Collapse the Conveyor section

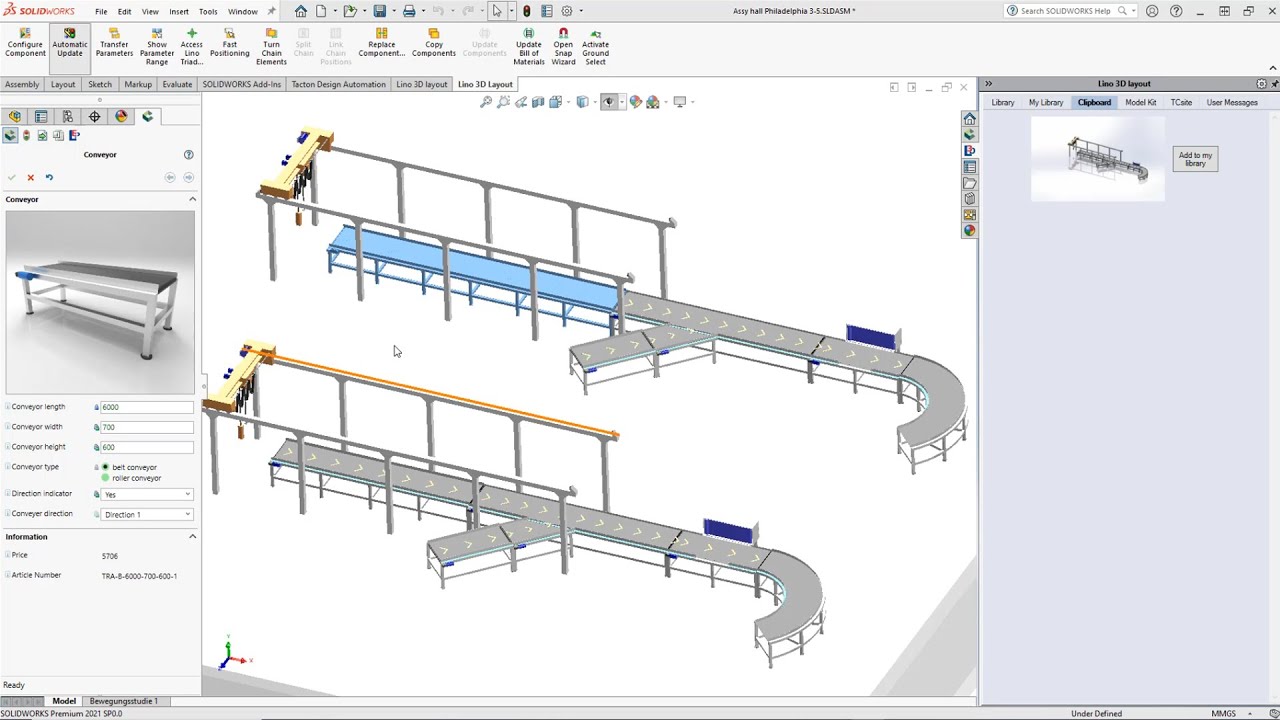pyautogui.click(x=192, y=199)
